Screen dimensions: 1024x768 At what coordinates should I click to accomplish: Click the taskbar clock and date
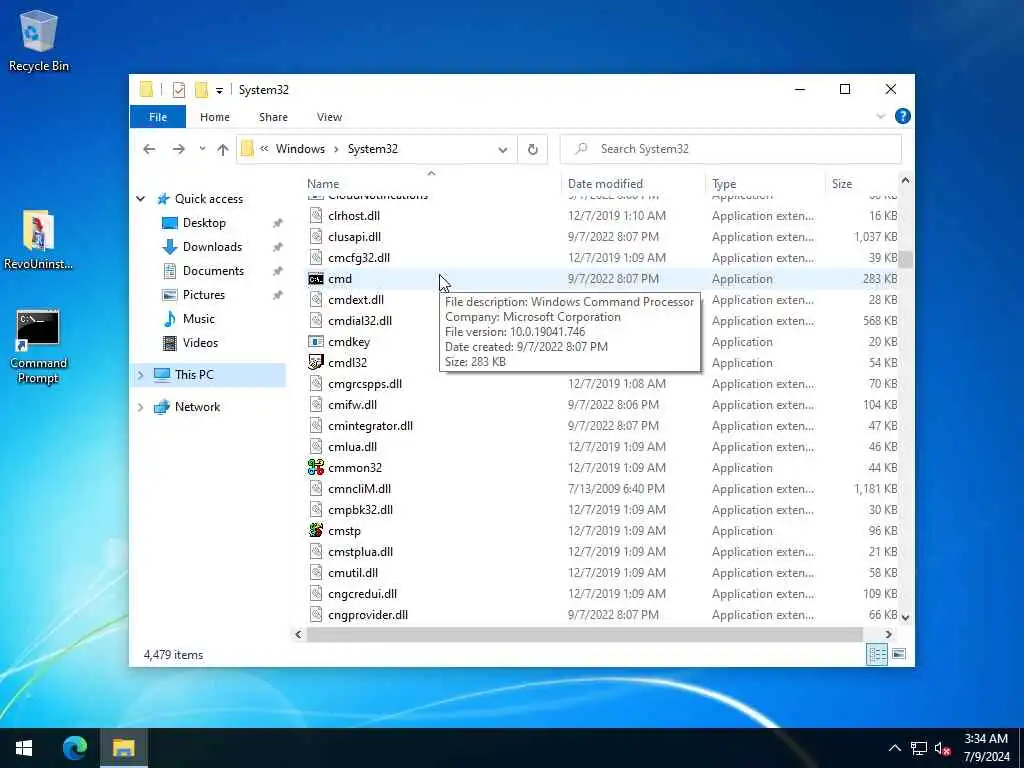click(986, 748)
